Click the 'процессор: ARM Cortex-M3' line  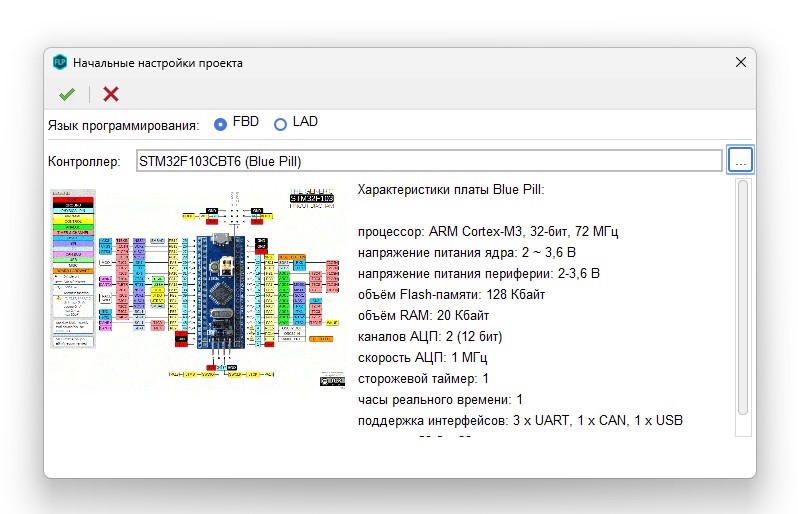pyautogui.click(x=488, y=232)
